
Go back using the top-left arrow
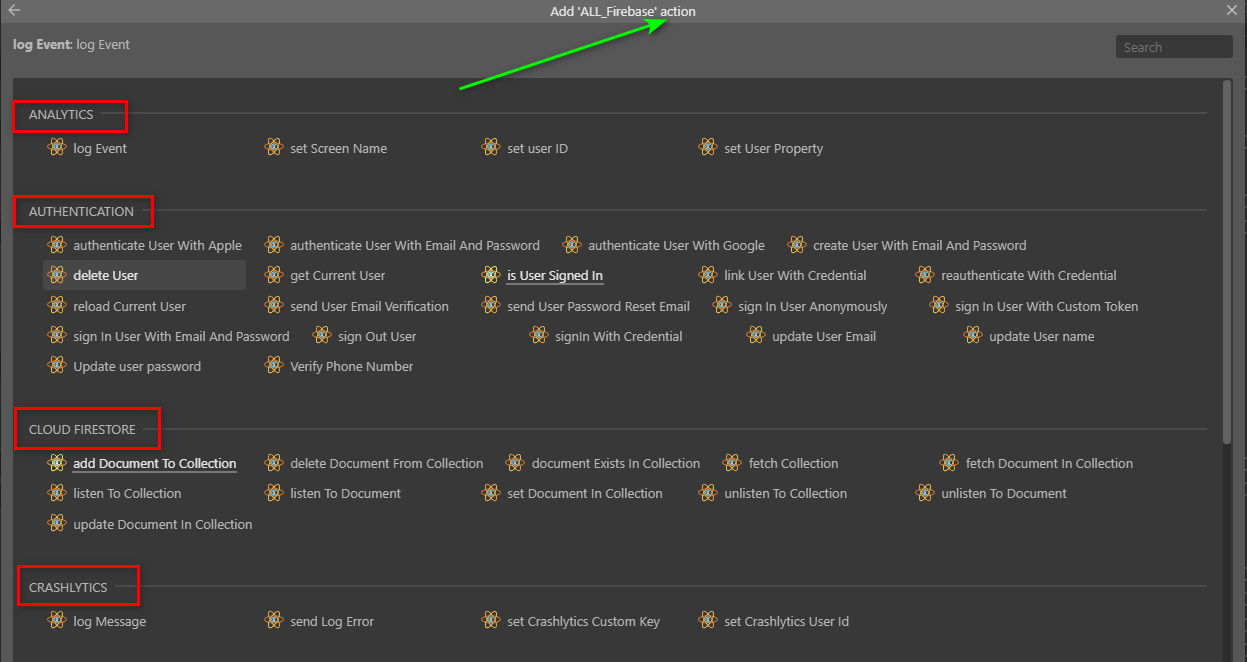(14, 11)
